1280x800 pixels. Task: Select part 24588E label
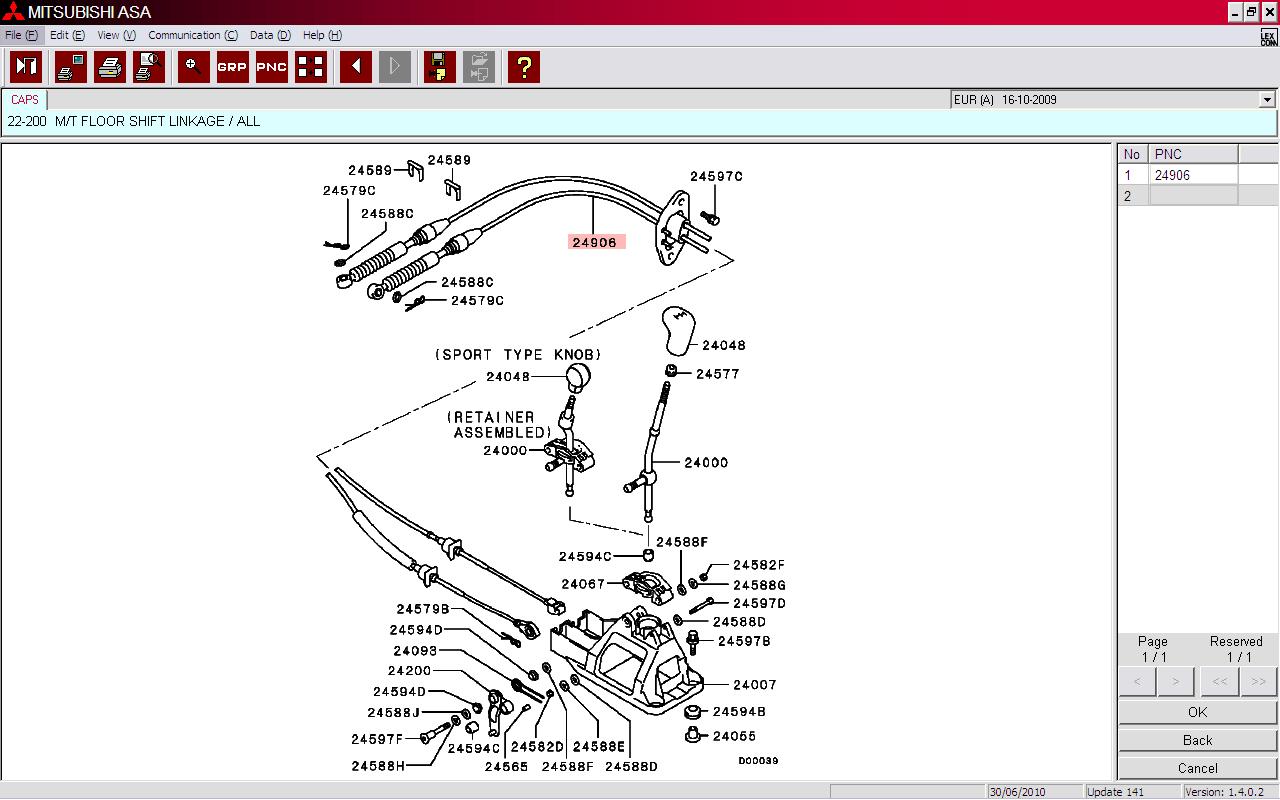[x=599, y=747]
